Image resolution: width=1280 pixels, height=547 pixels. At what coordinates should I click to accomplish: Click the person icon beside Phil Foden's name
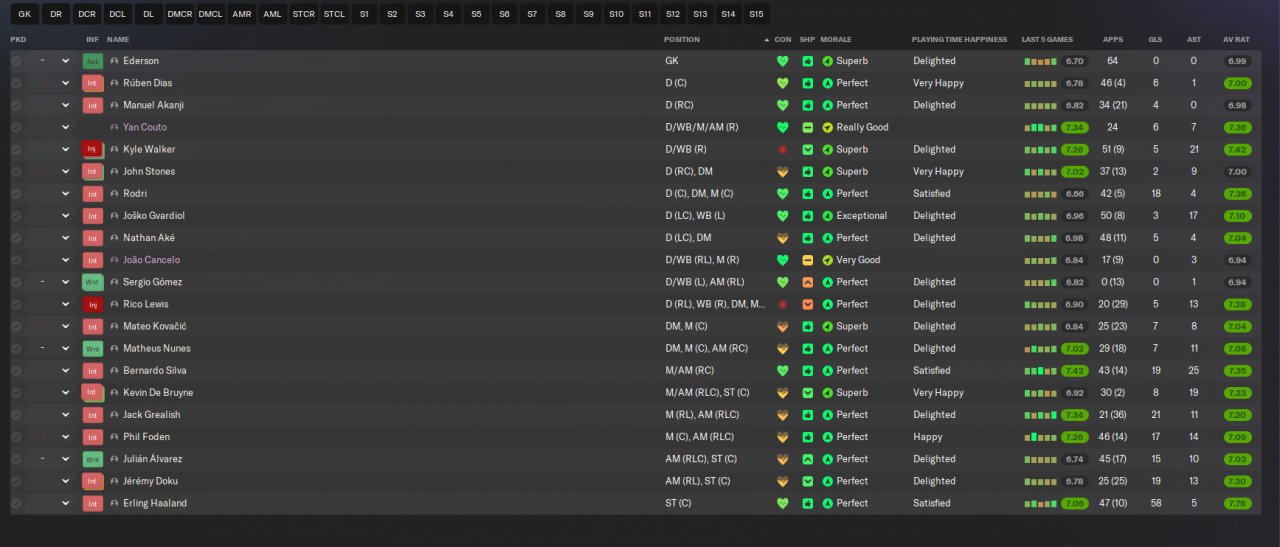click(114, 437)
